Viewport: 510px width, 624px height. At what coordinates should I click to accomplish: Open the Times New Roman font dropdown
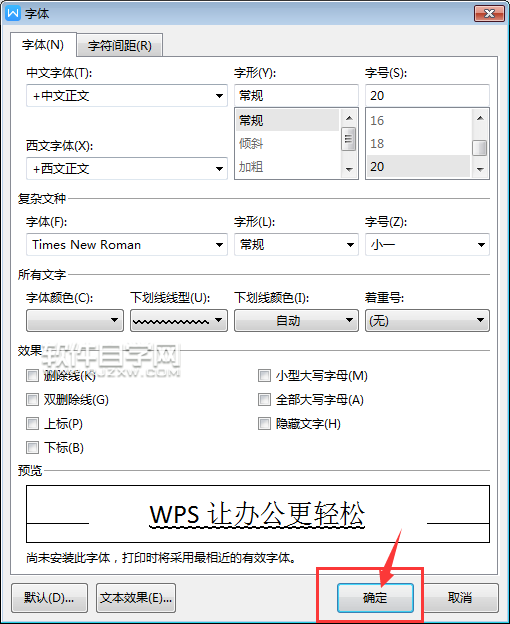tap(127, 244)
